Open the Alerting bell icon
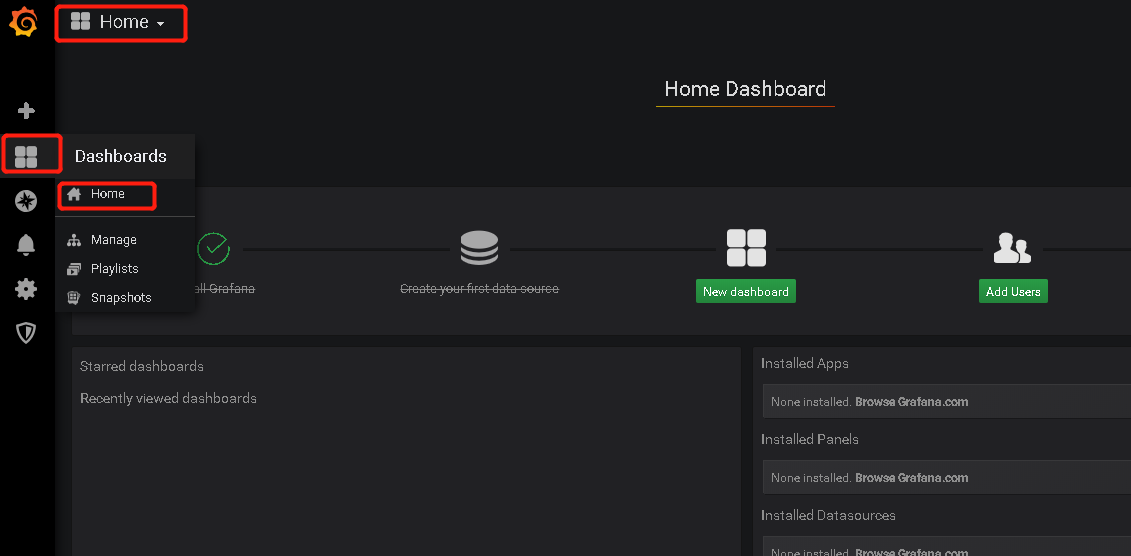This screenshot has height=556, width=1131. tap(26, 245)
